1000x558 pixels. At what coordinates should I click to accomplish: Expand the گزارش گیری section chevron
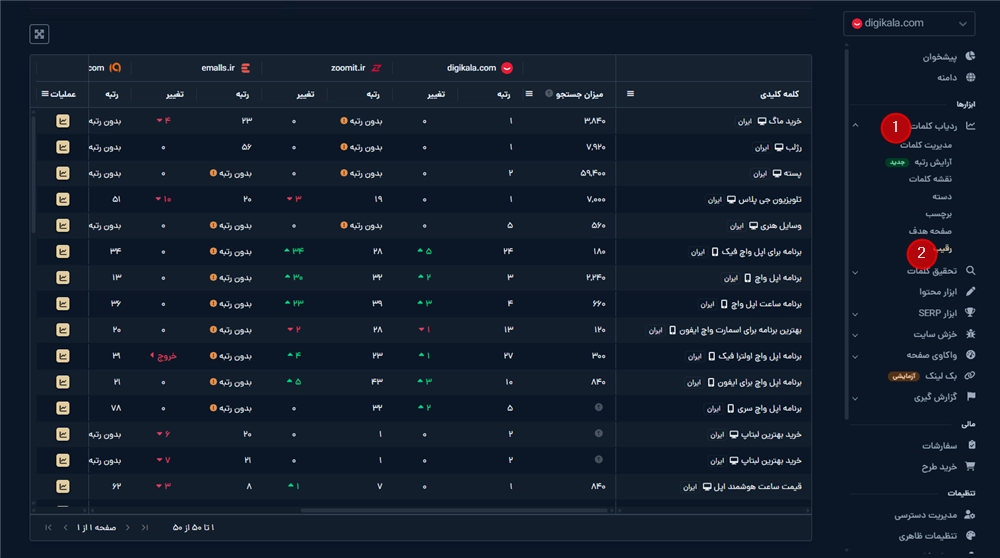[x=855, y=399]
